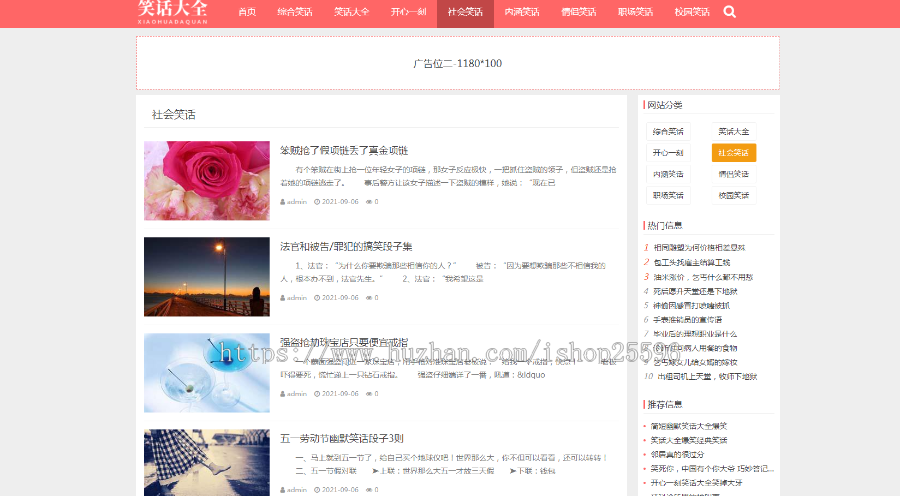Image resolution: width=900 pixels, height=496 pixels.
Task: Click the 笑话大全 site logo
Action: (173, 12)
